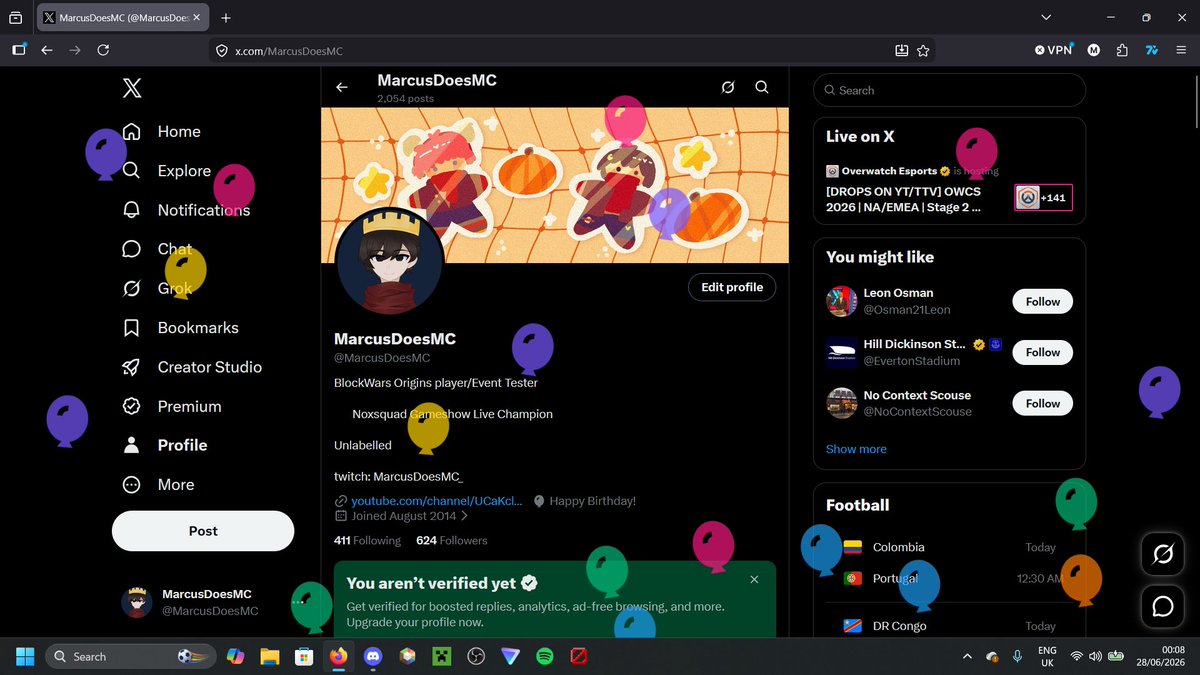Viewport: 1200px width, 675px height.
Task: Follow Leon Osman
Action: click(1043, 301)
